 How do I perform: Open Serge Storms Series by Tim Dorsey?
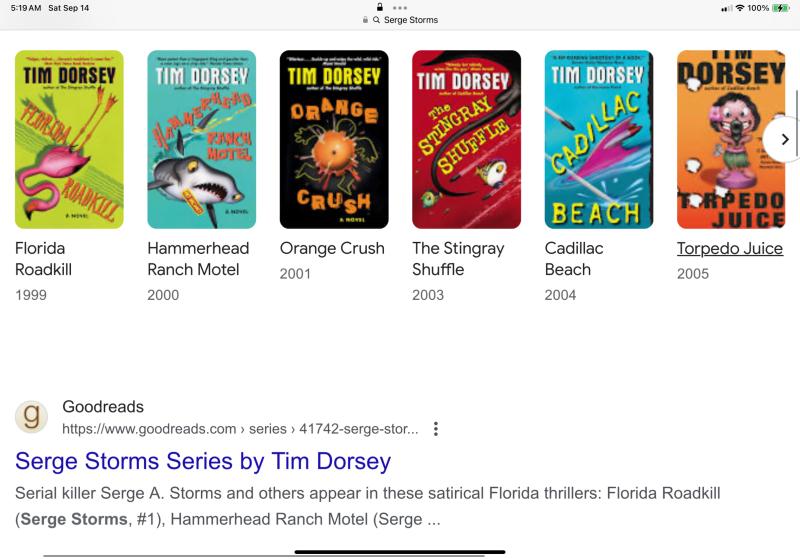(203, 461)
